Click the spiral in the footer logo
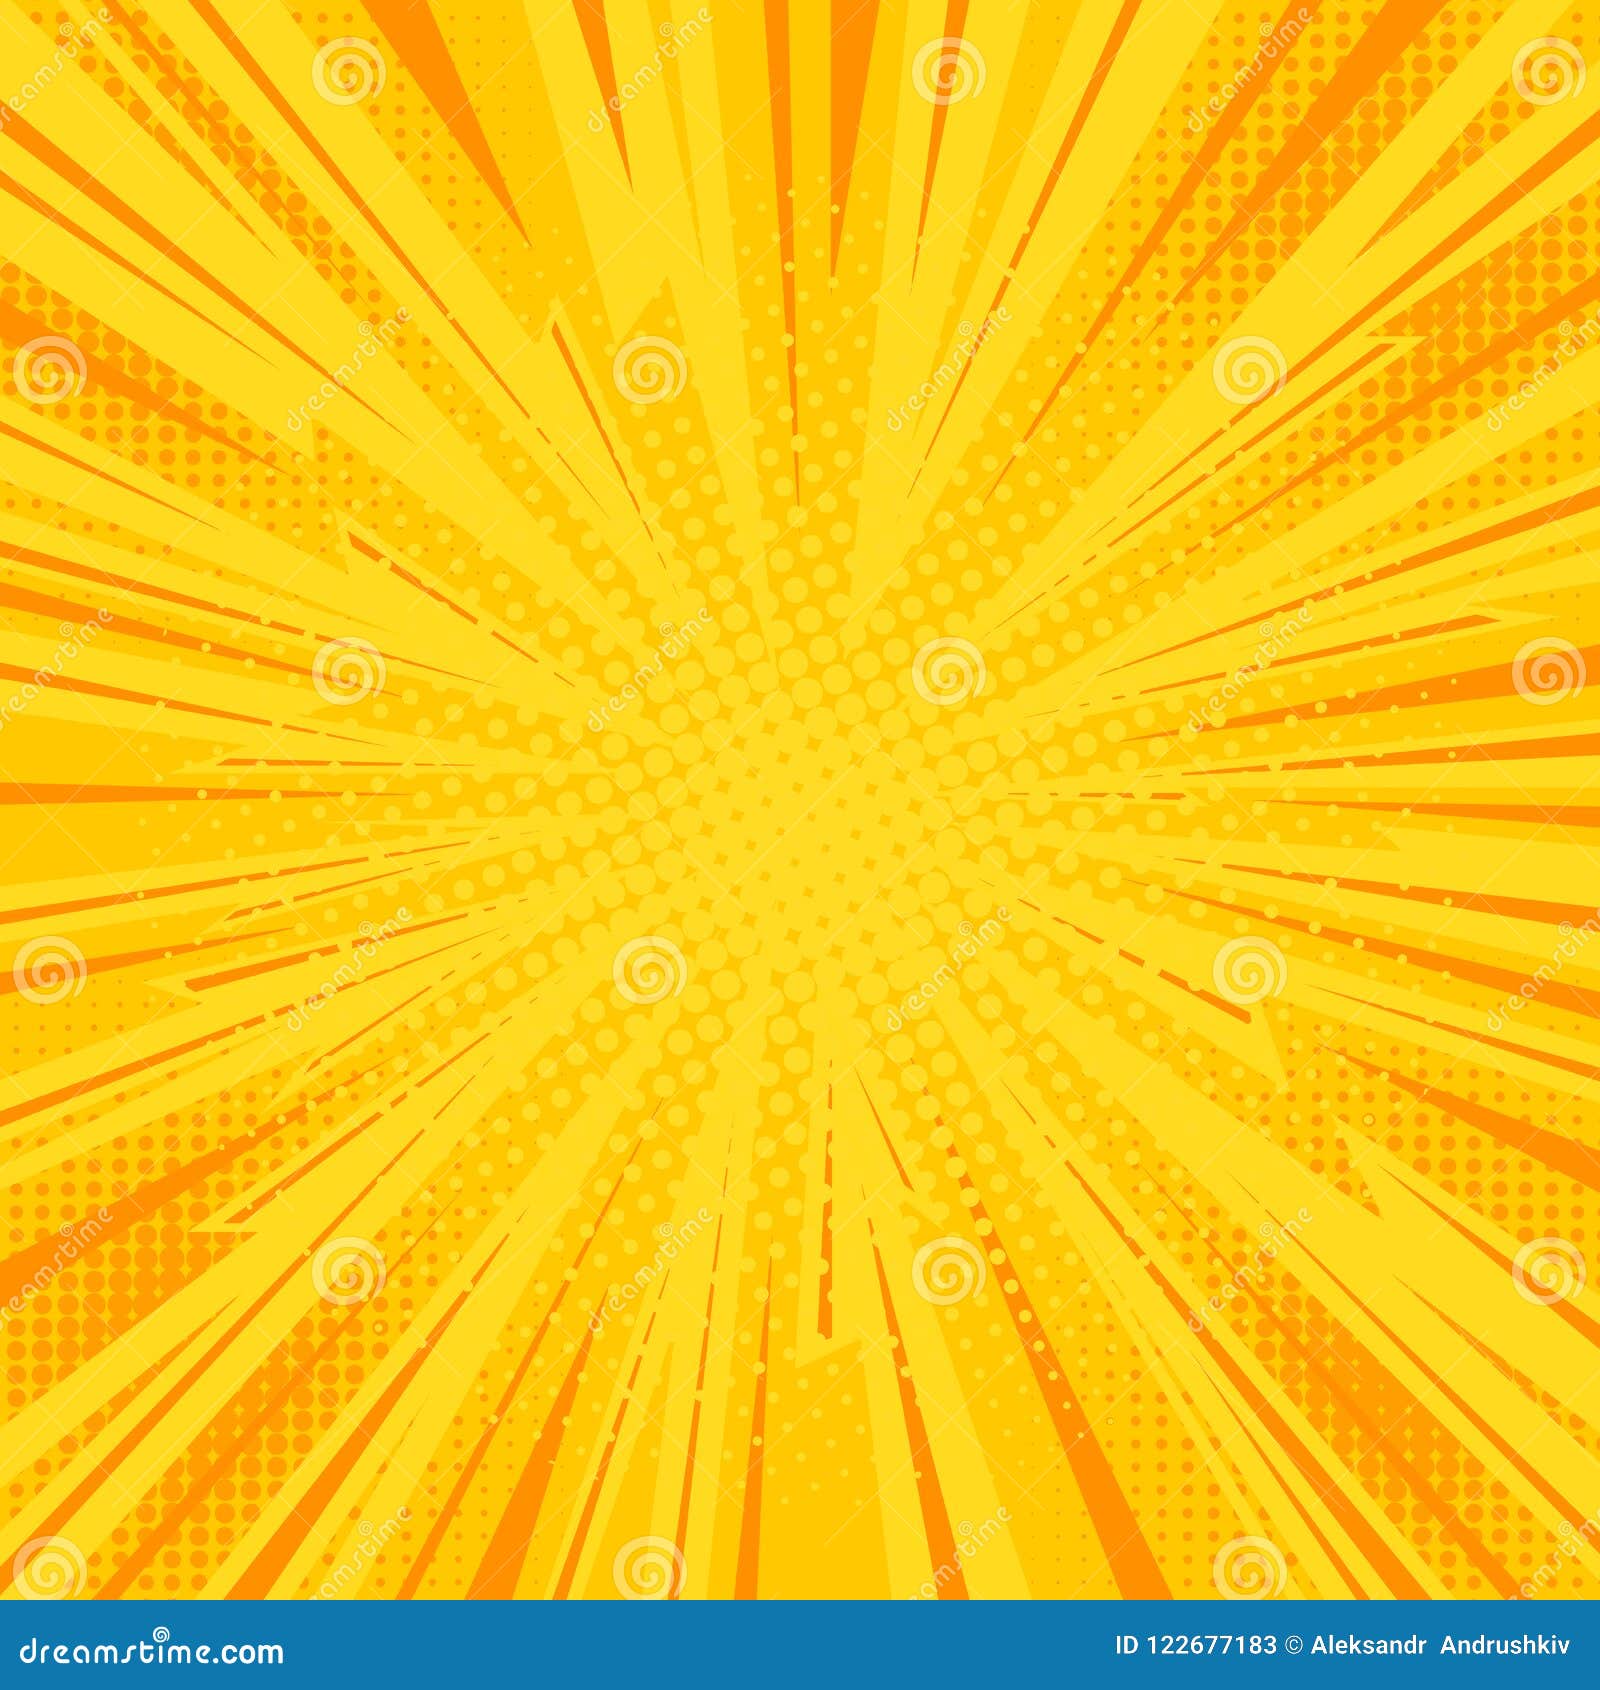The image size is (1600, 1690). coord(160,1631)
